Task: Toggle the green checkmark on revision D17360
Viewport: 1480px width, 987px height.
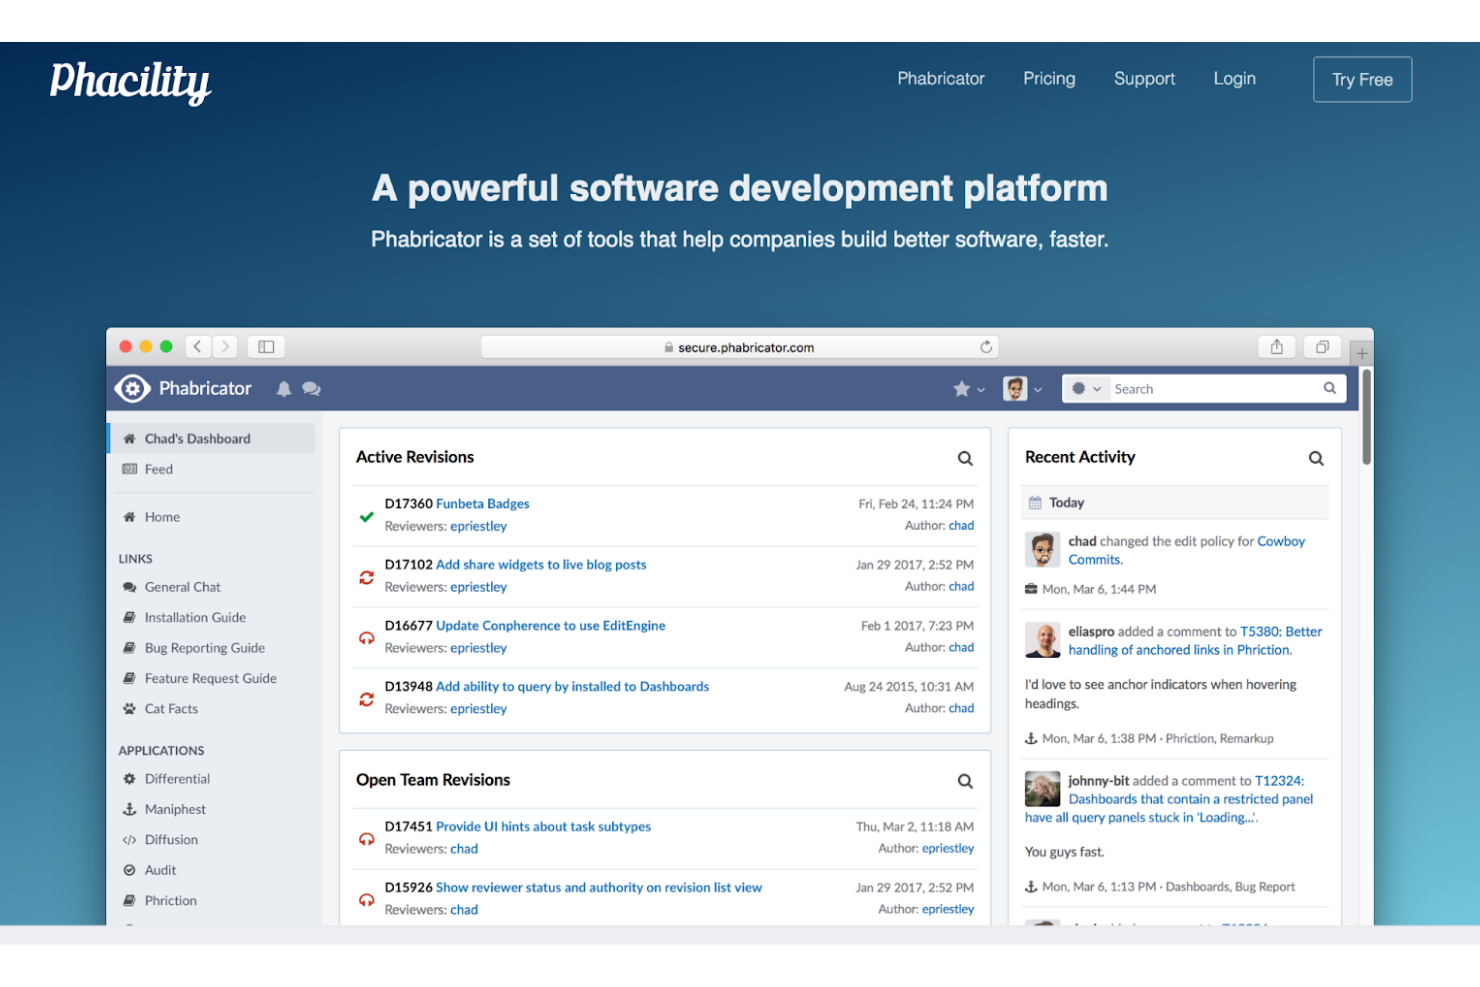Action: (x=366, y=514)
